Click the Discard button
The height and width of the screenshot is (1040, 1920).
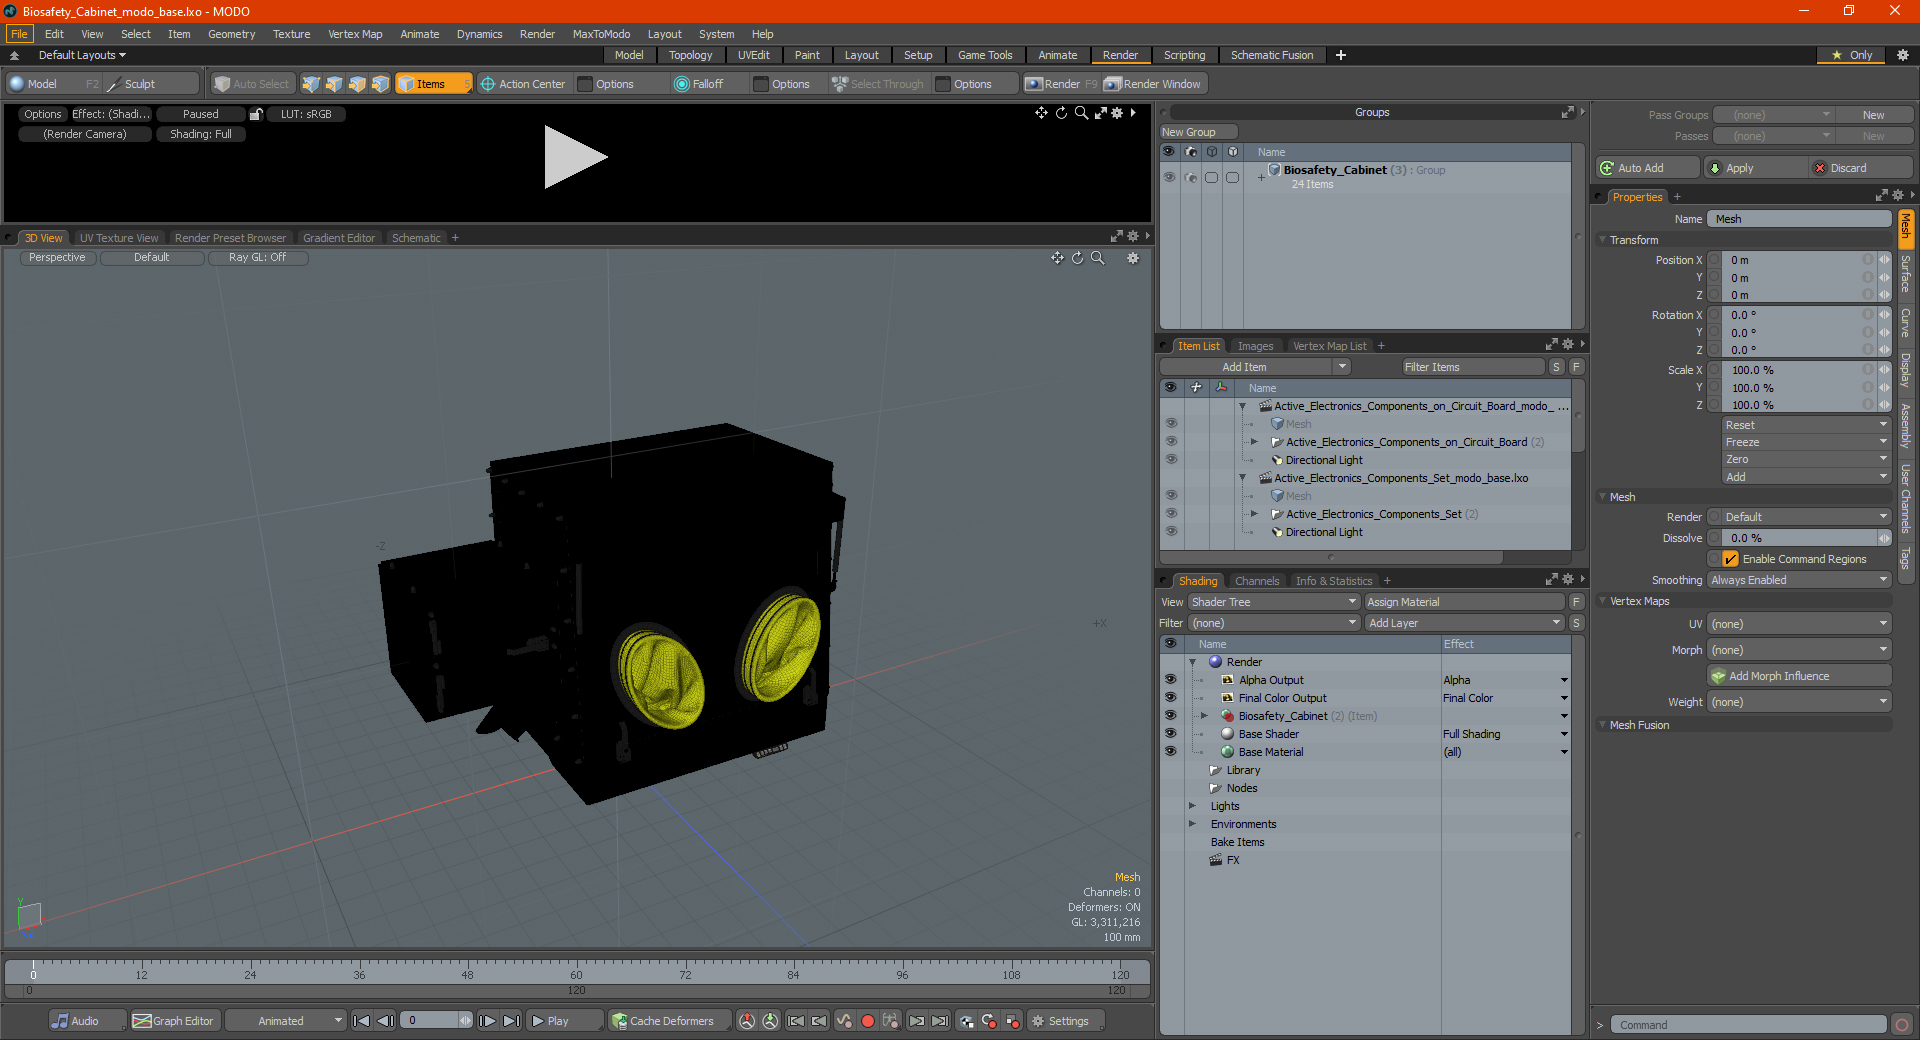pyautogui.click(x=1859, y=168)
